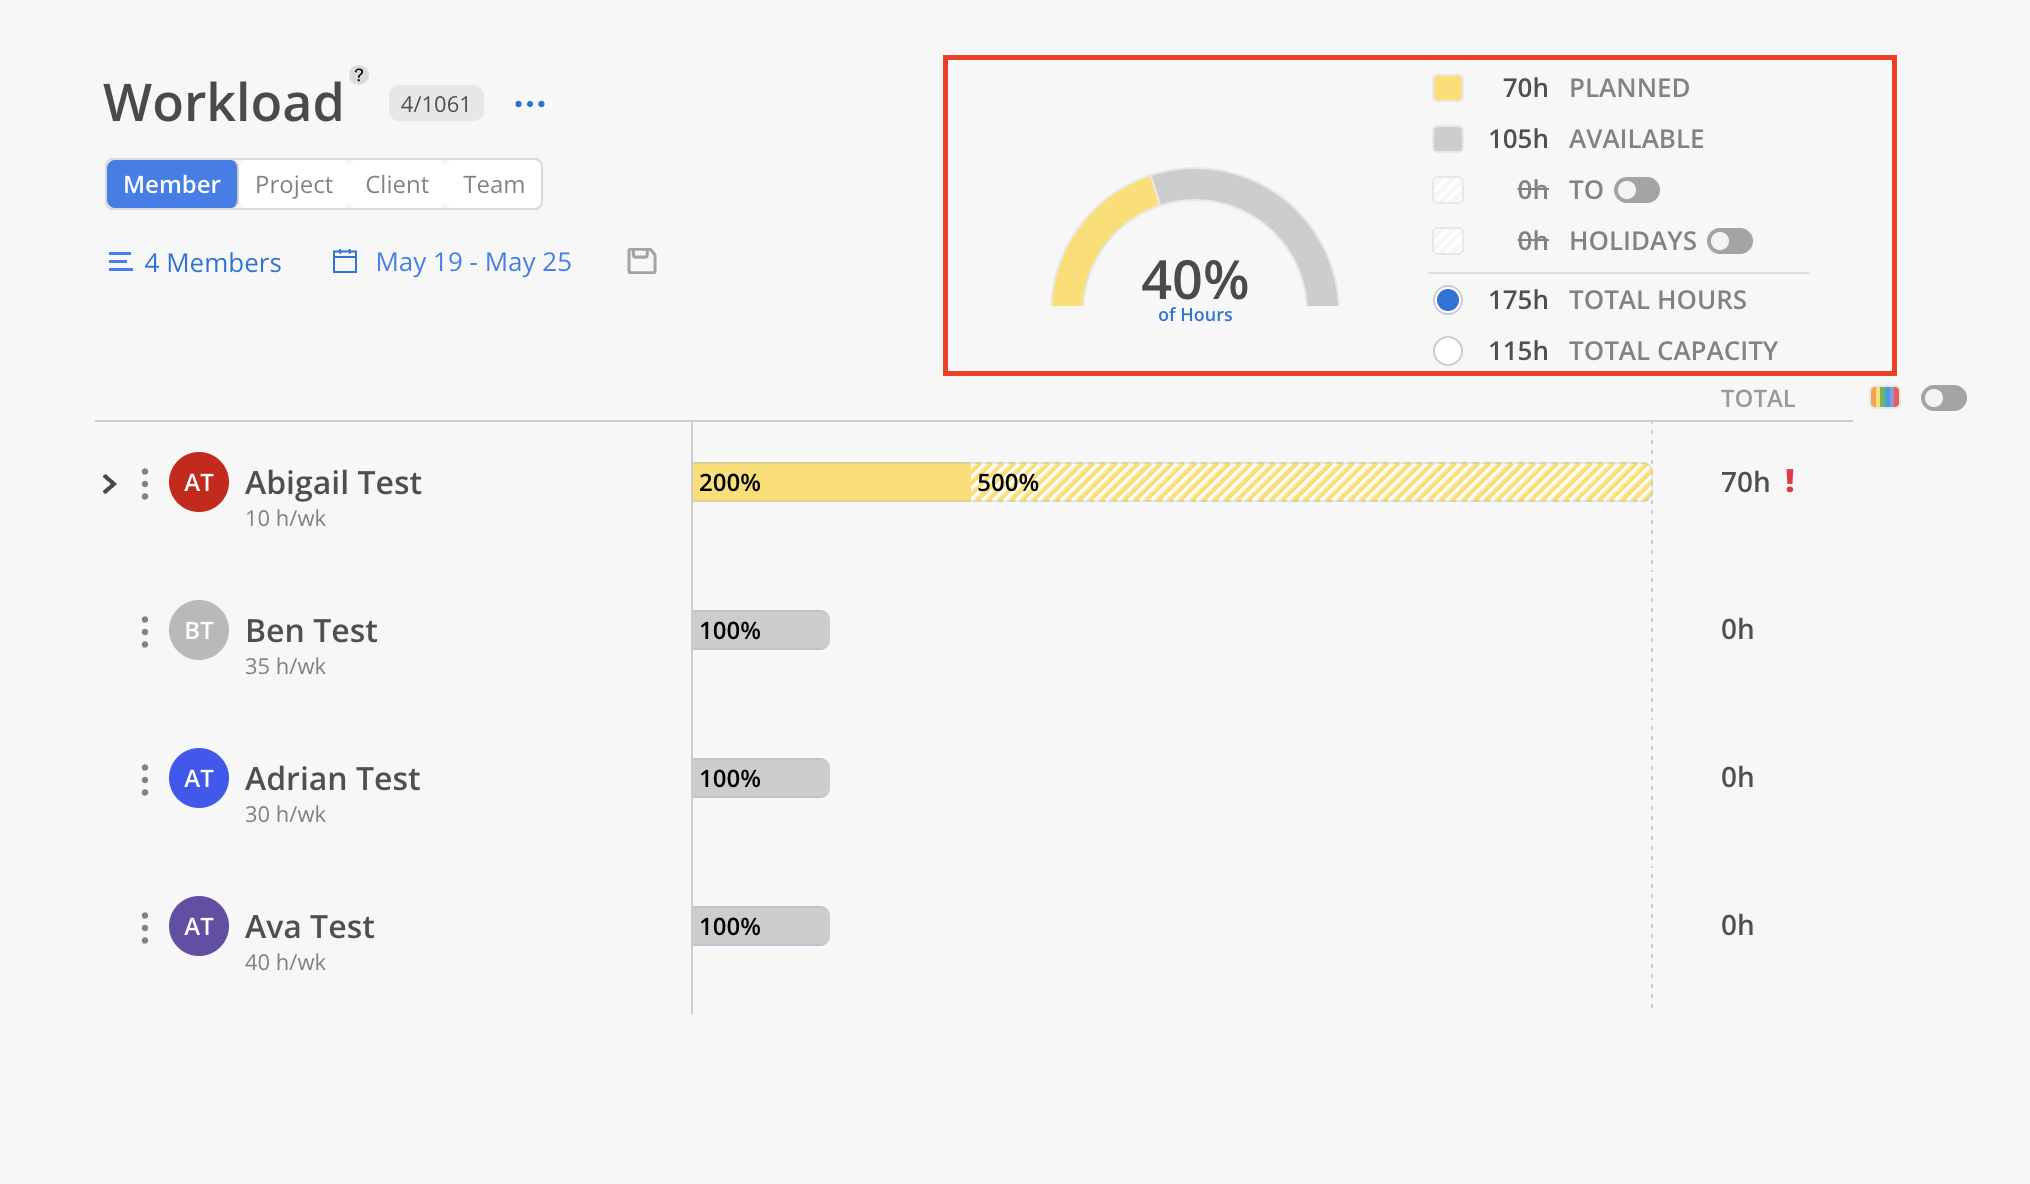2030x1184 pixels.
Task: Click the 4 Members link
Action: coord(213,261)
